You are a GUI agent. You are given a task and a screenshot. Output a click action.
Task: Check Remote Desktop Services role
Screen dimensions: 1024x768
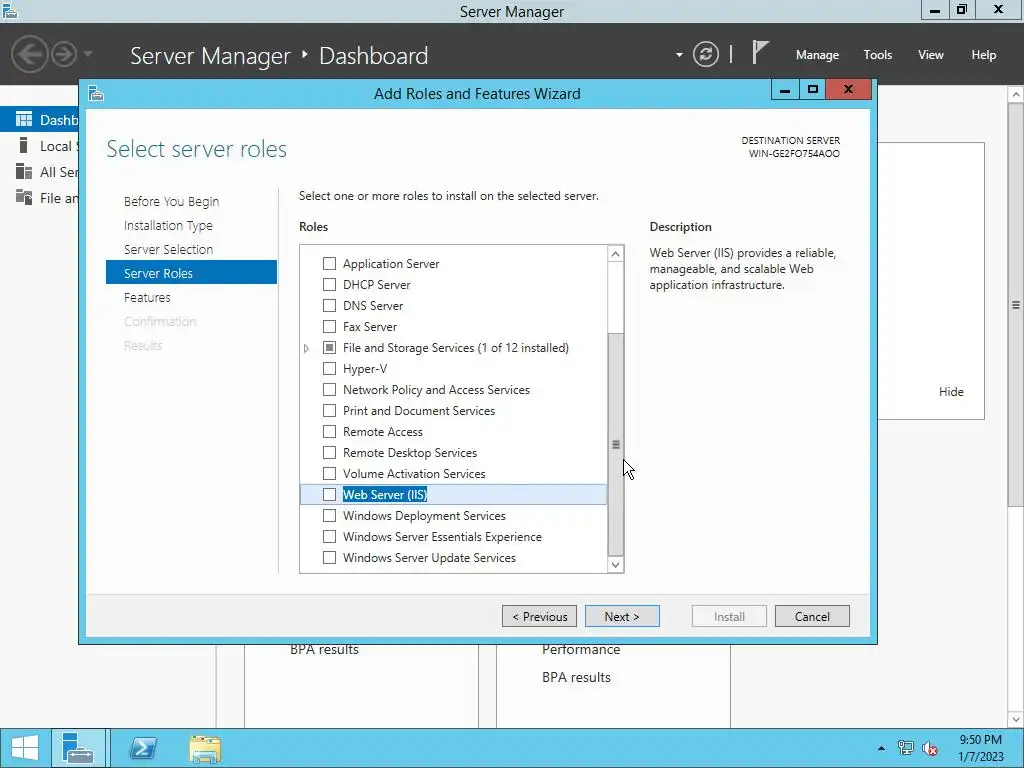coord(329,452)
